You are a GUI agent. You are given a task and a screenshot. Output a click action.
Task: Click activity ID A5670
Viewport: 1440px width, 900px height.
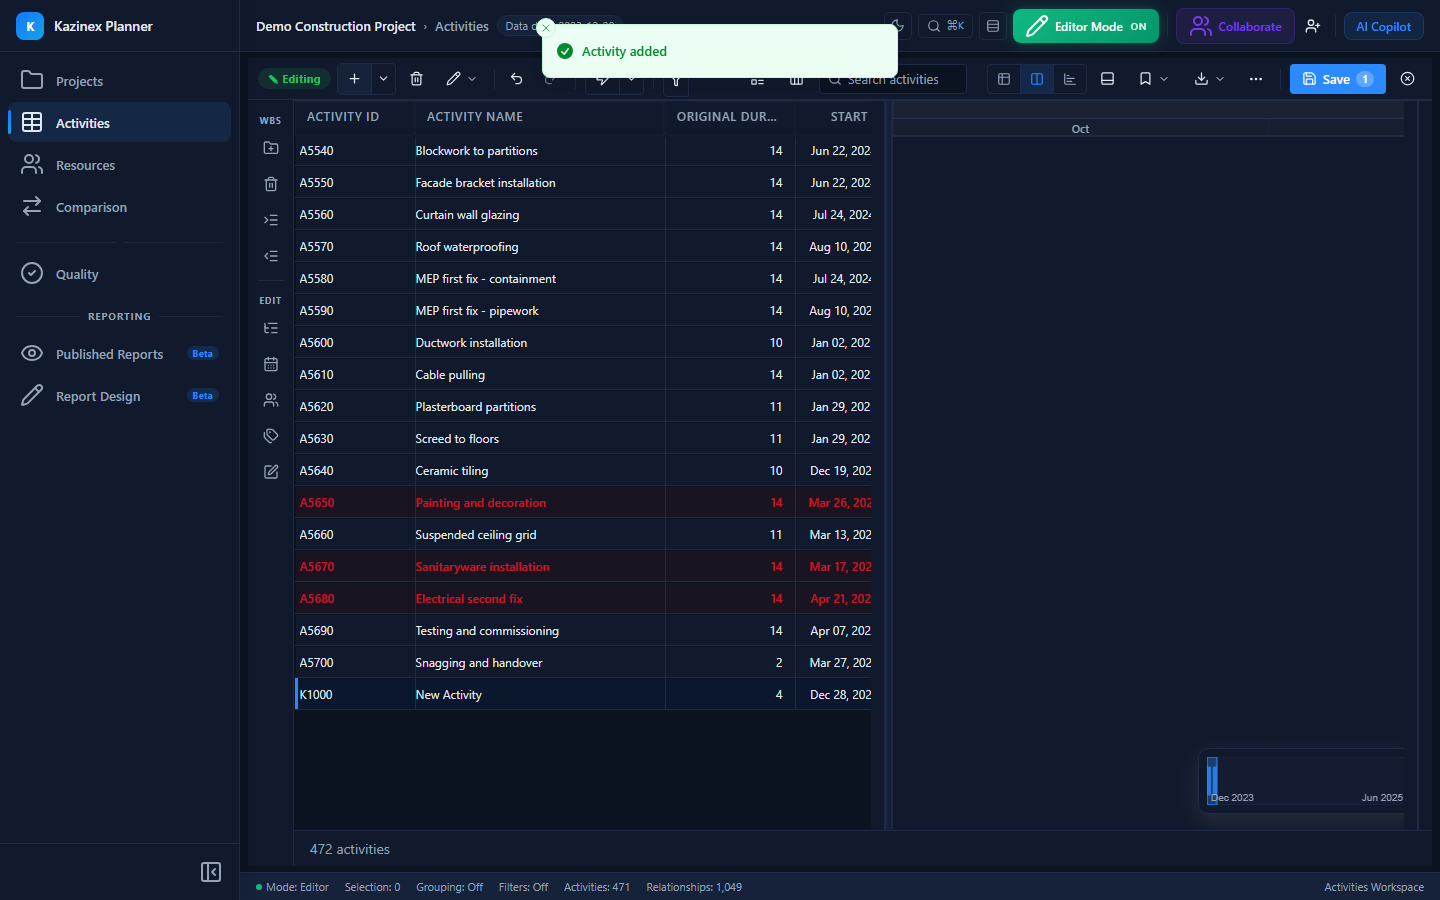point(317,567)
